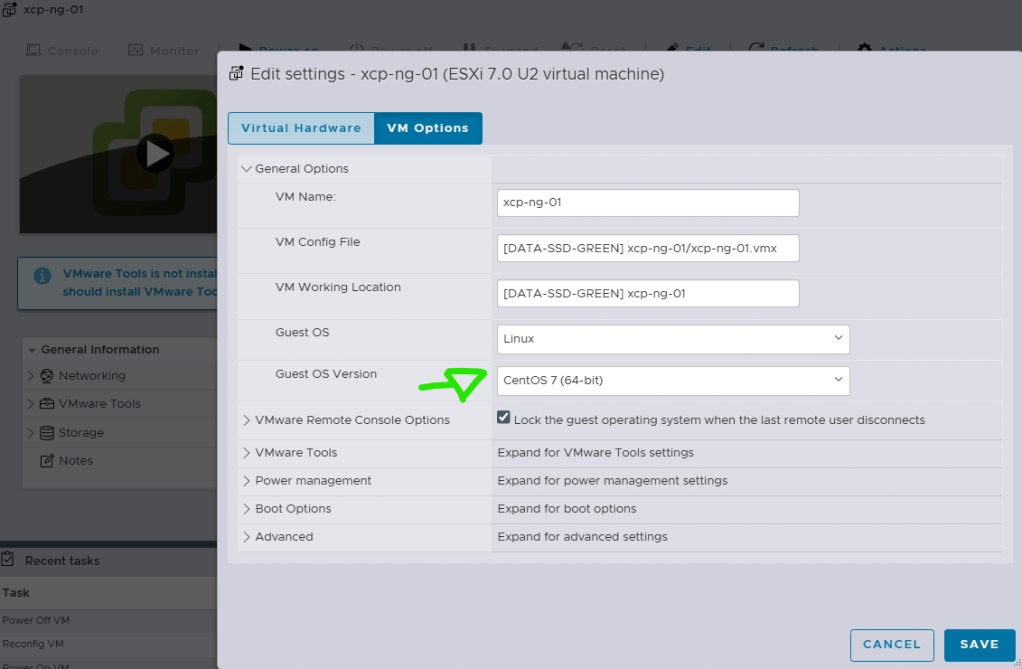Open the Guest OS Version dropdown
The height and width of the screenshot is (669, 1022).
pyautogui.click(x=673, y=381)
